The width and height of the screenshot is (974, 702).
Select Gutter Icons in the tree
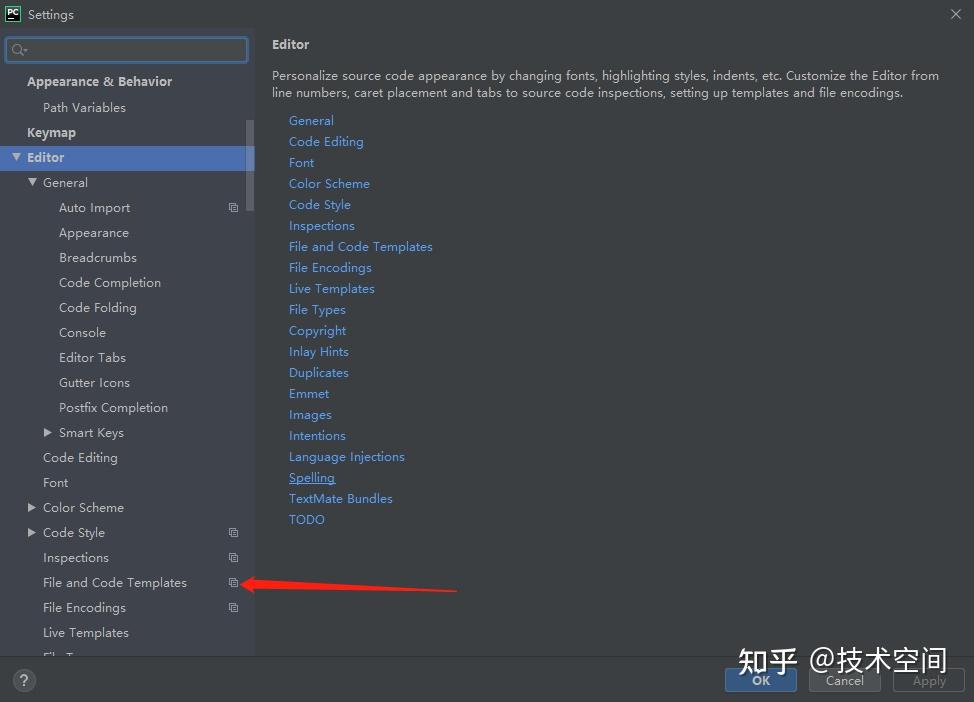pos(94,383)
